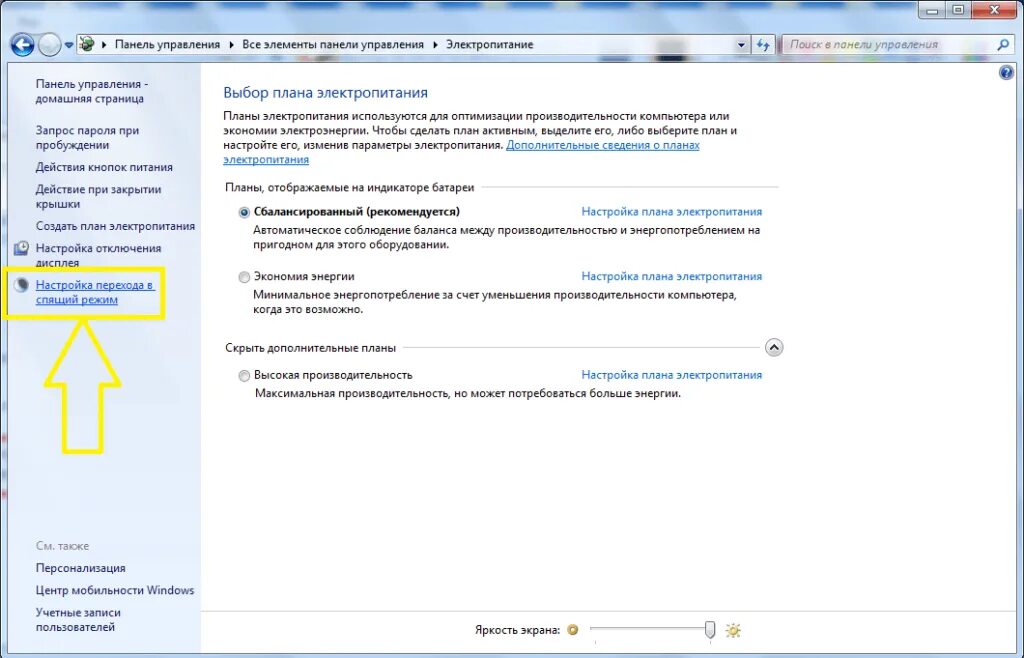
Task: Open plan settings for 'Сбалансированный'
Action: (671, 212)
